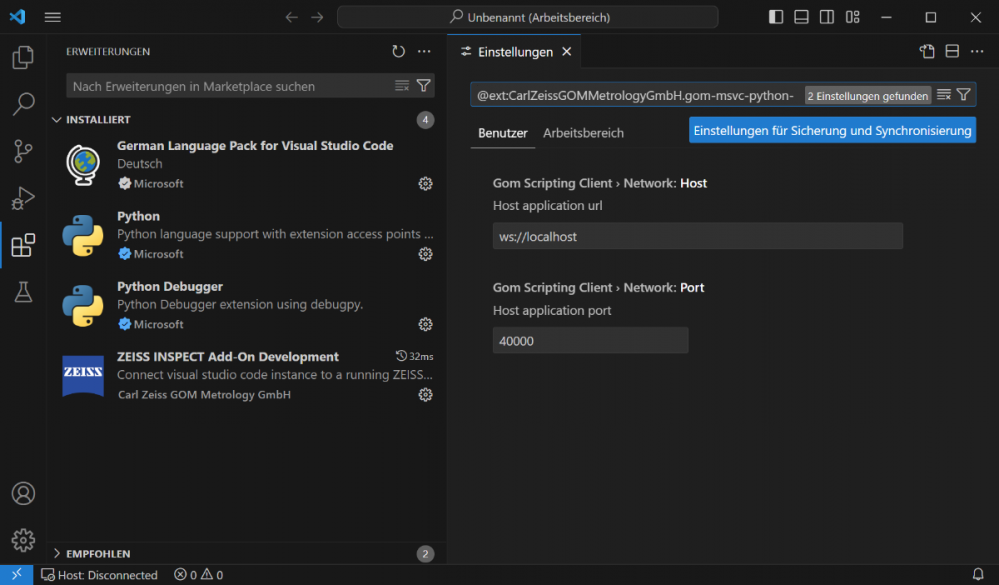Screen dimensions: 999x585
Task: Open extensions view more actions menu
Action: pyautogui.click(x=424, y=52)
